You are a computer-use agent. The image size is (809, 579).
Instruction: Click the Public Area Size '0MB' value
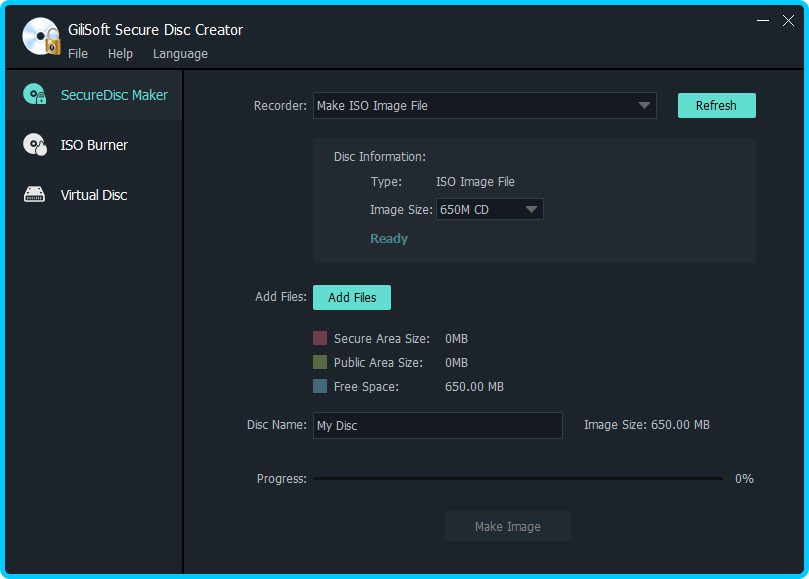tap(456, 363)
